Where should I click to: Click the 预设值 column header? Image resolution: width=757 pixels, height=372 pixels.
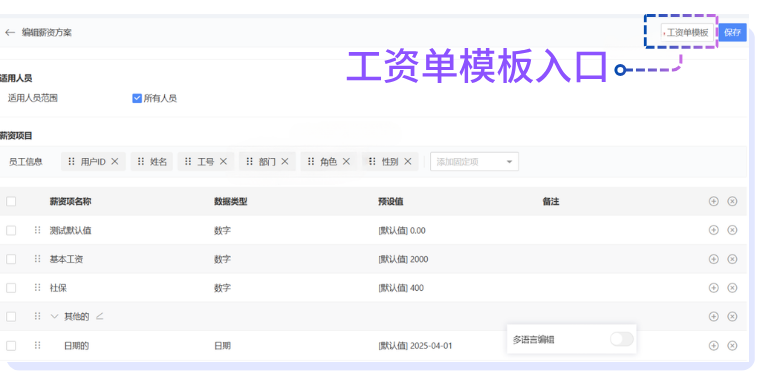[391, 202]
